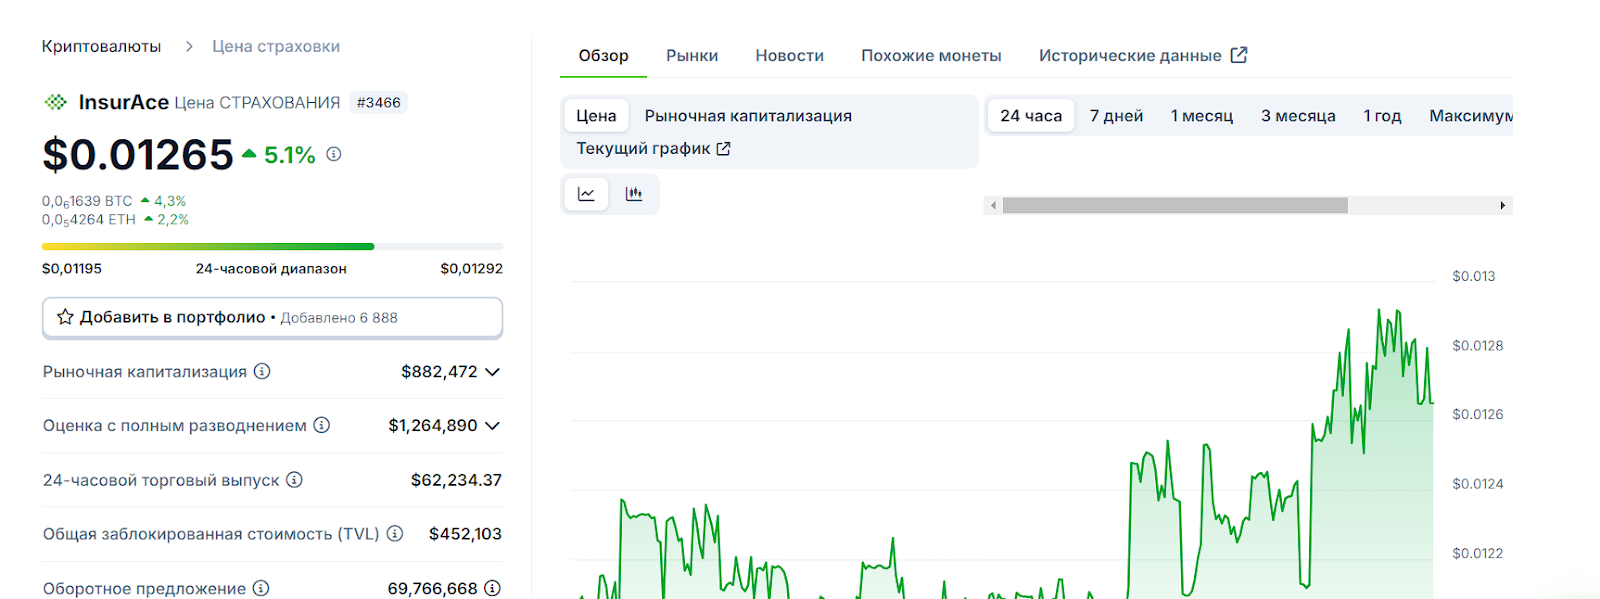Expand the $882,472 market cap chevron
Viewport: 1600px width, 599px height.
[492, 372]
